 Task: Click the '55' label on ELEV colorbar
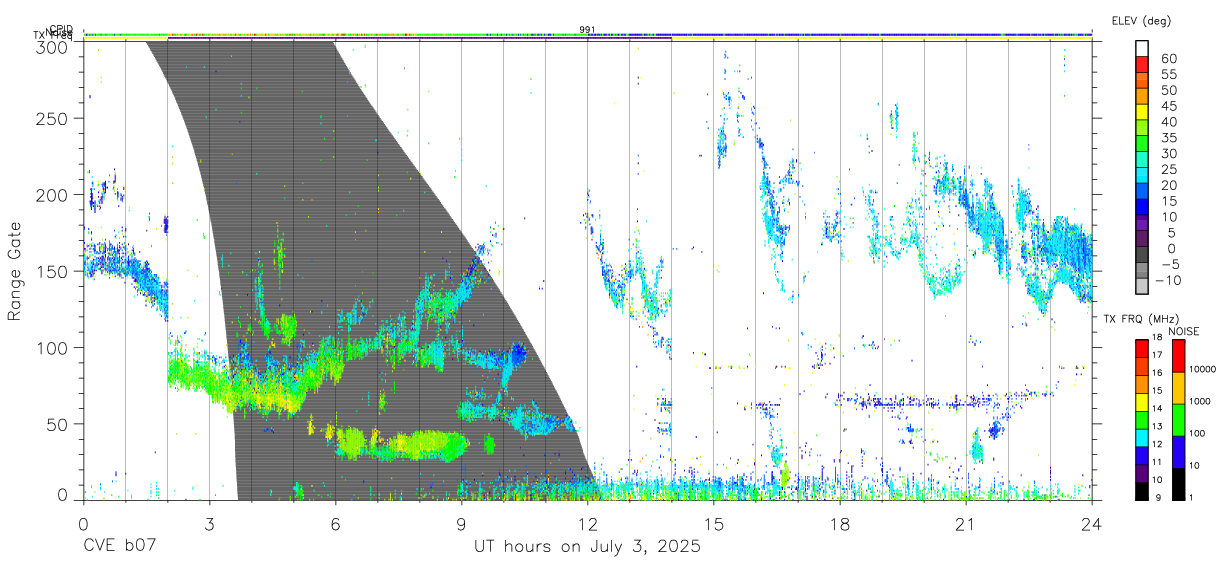pyautogui.click(x=1169, y=75)
